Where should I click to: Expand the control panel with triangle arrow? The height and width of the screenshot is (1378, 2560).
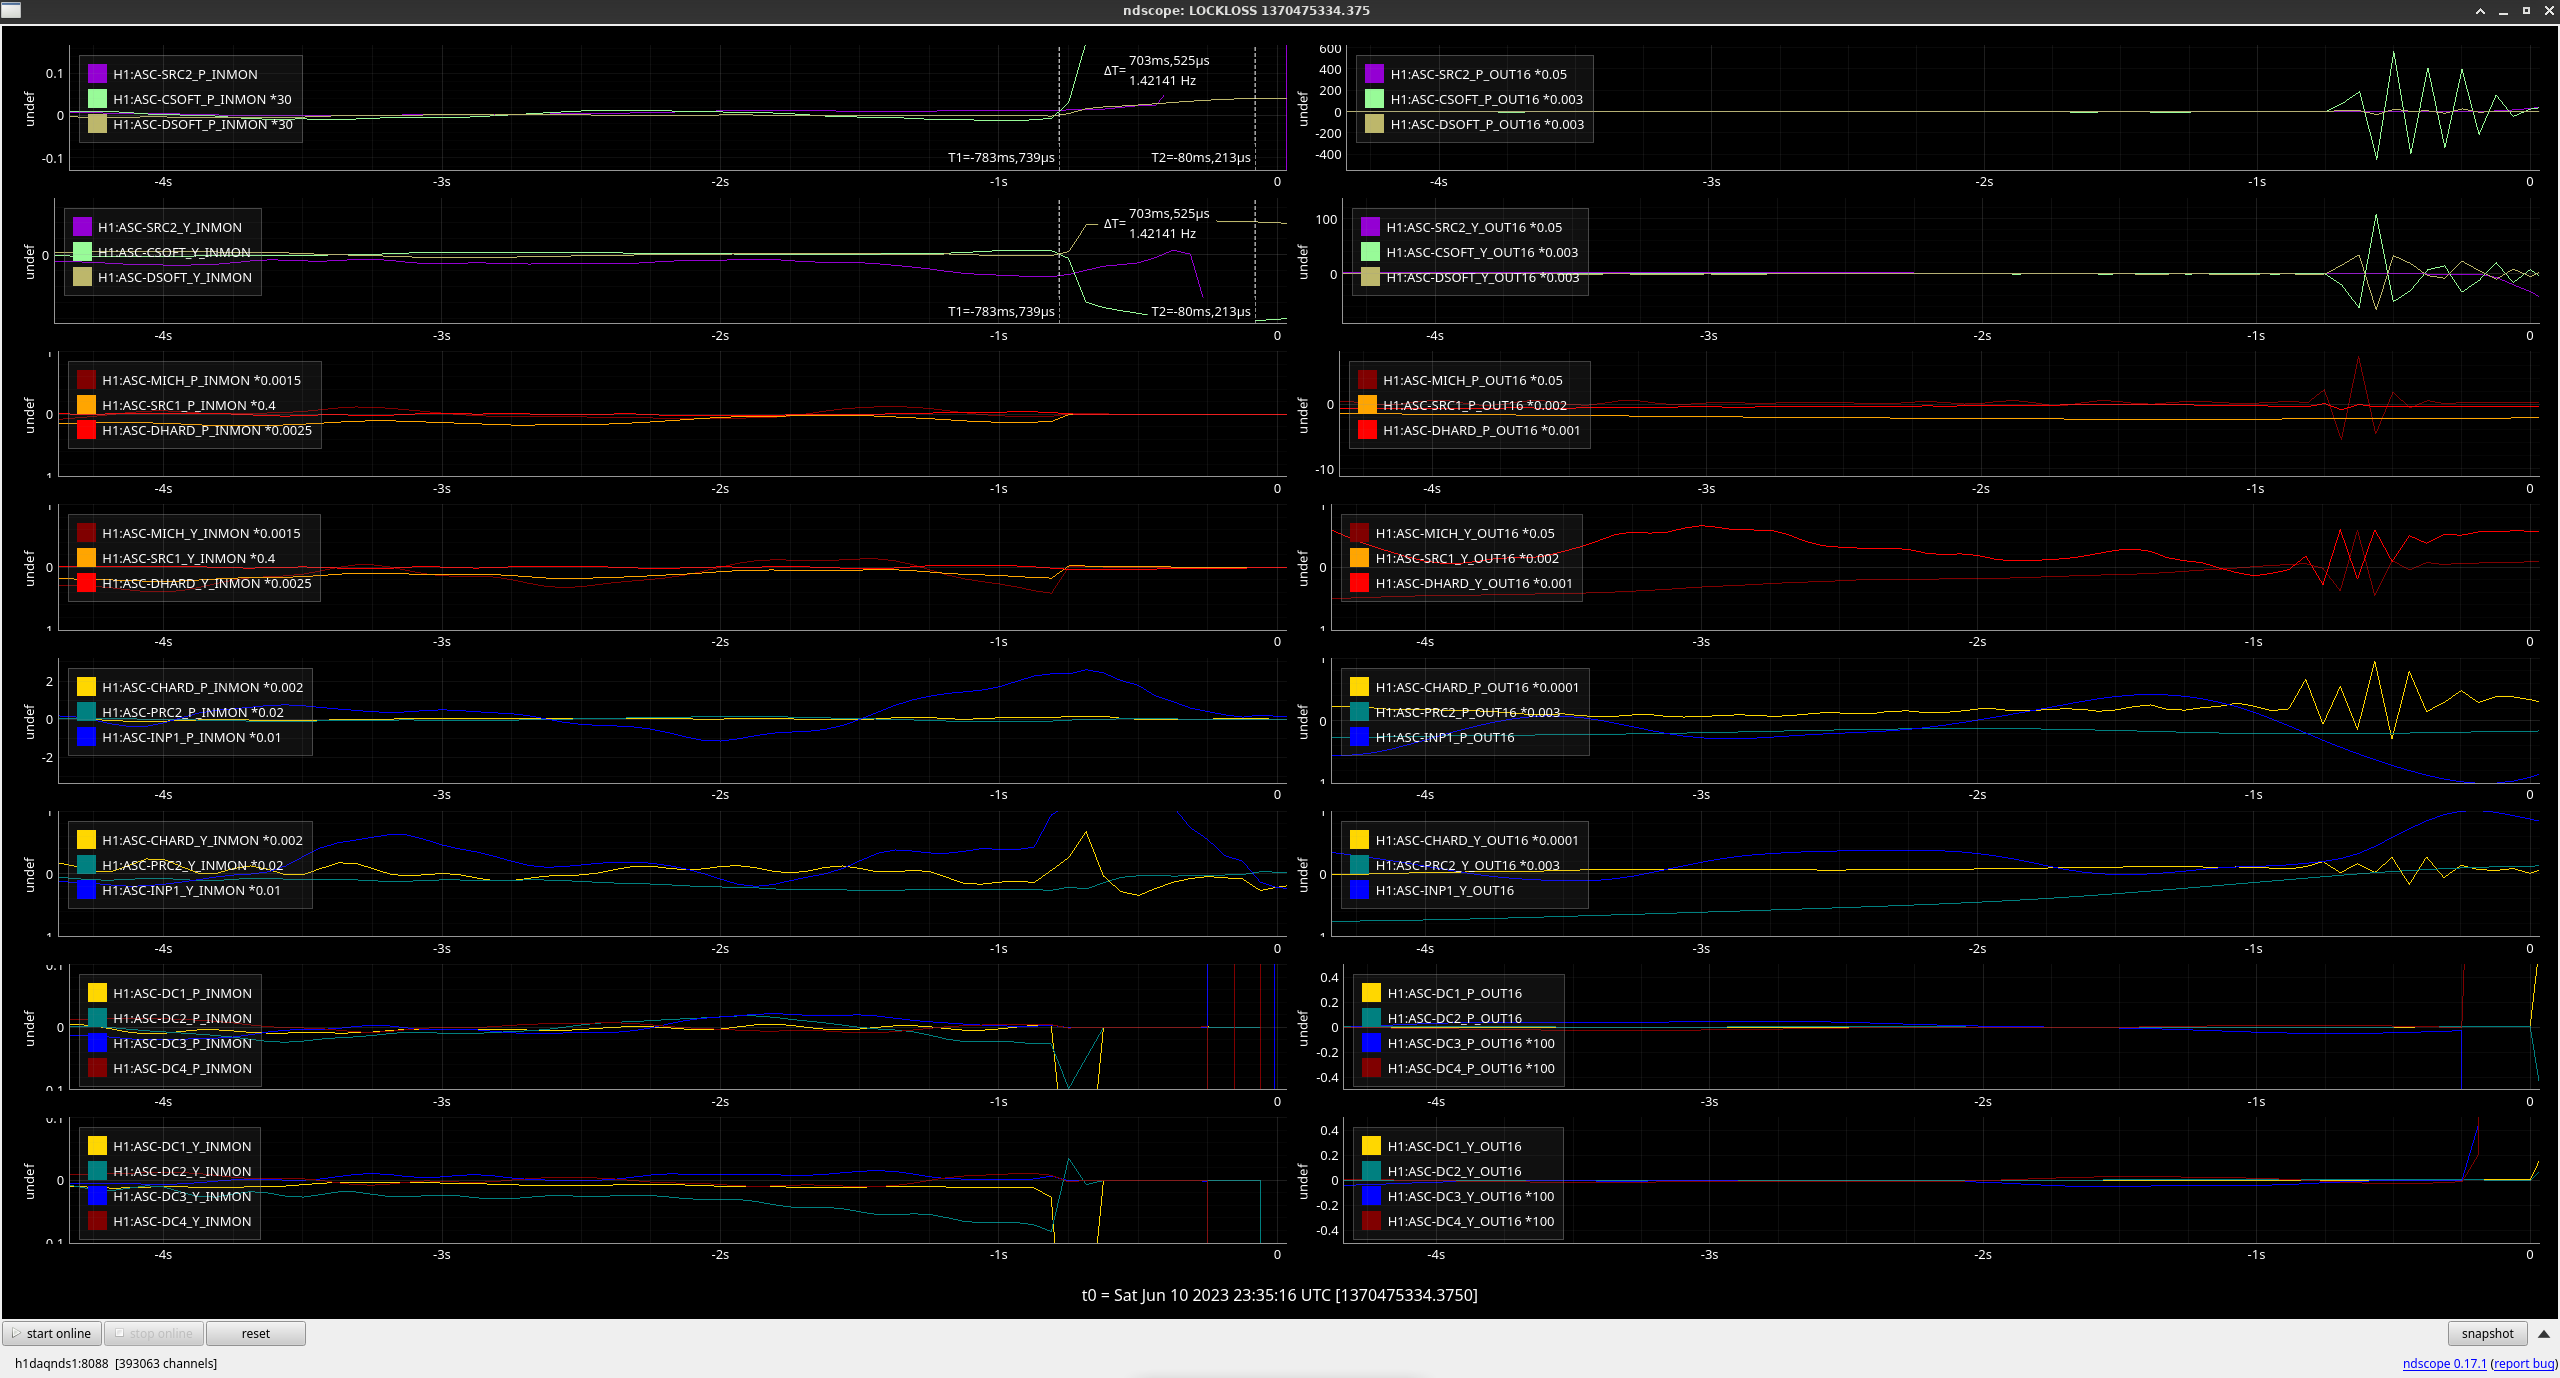coord(2544,1333)
